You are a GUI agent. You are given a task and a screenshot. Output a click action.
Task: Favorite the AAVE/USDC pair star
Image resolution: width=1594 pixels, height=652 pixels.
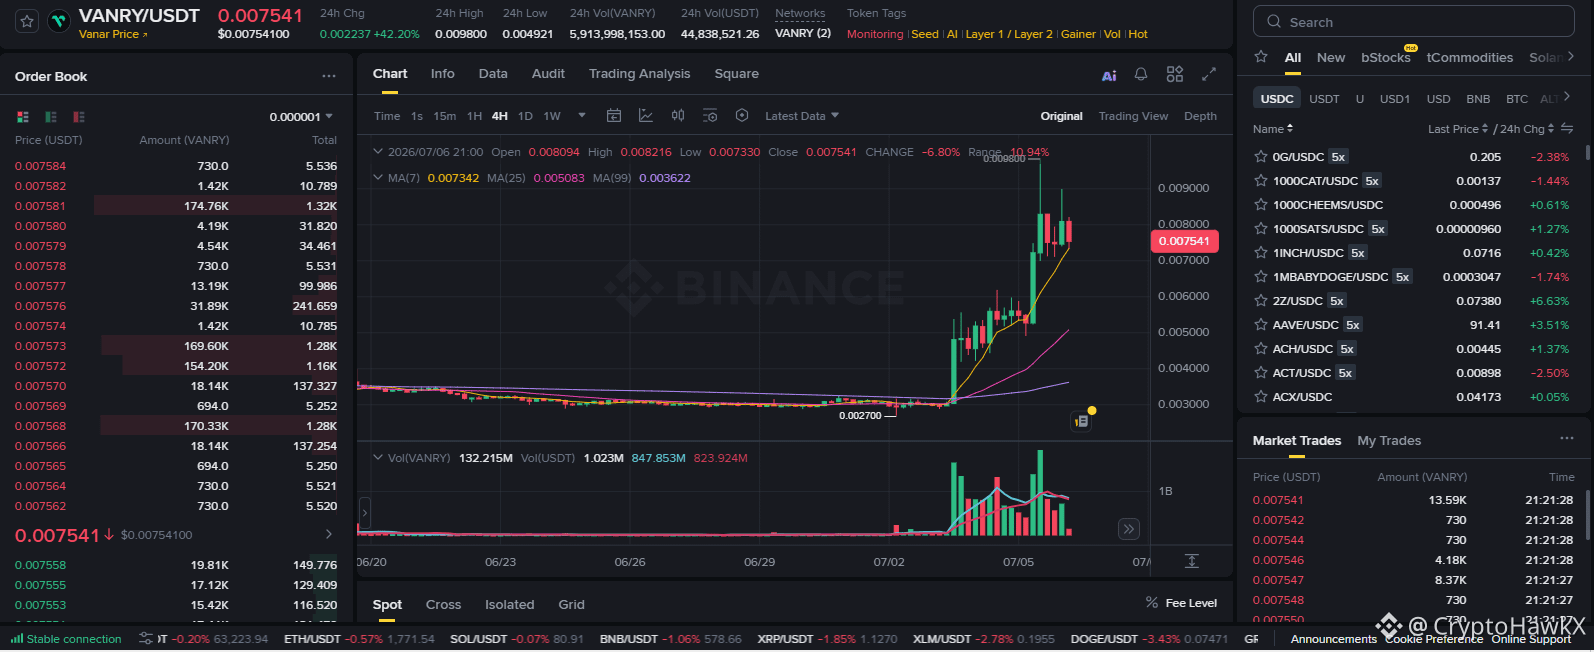pyautogui.click(x=1261, y=325)
